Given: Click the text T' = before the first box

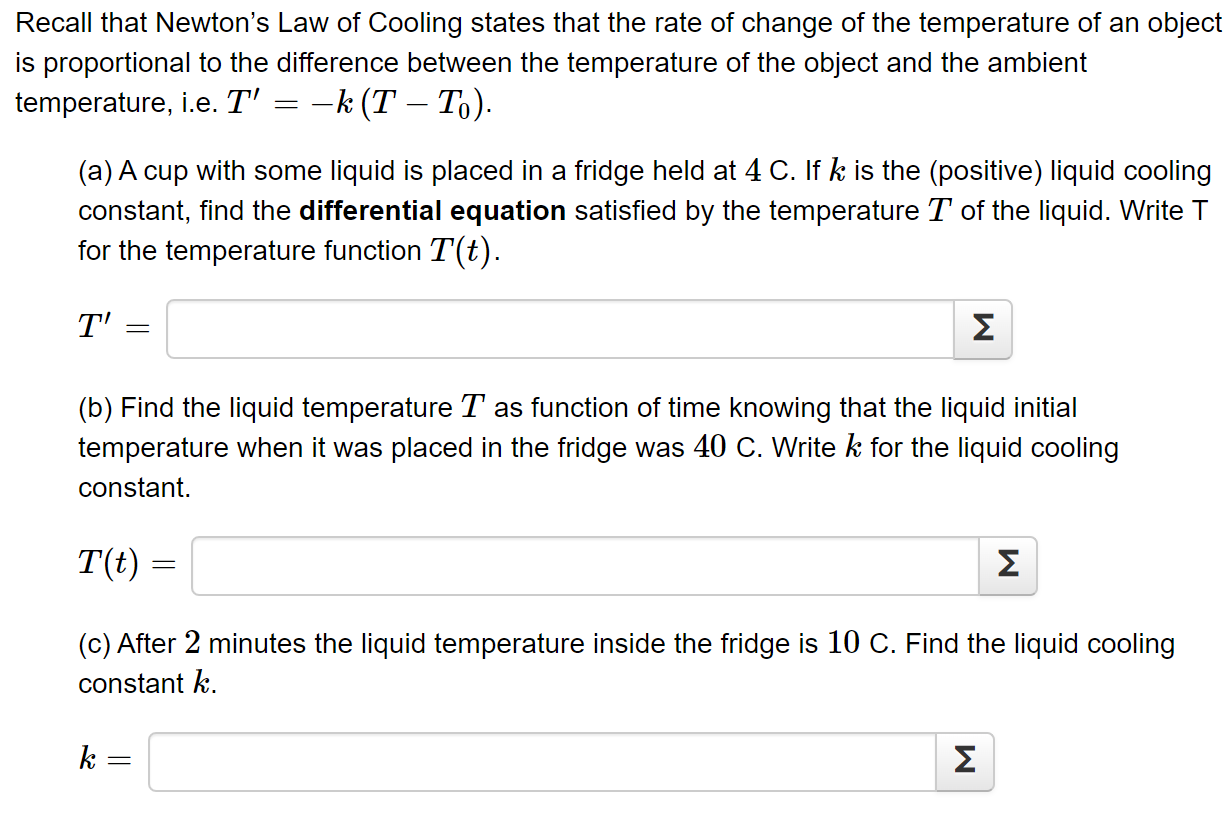Looking at the screenshot, I should pyautogui.click(x=113, y=327).
